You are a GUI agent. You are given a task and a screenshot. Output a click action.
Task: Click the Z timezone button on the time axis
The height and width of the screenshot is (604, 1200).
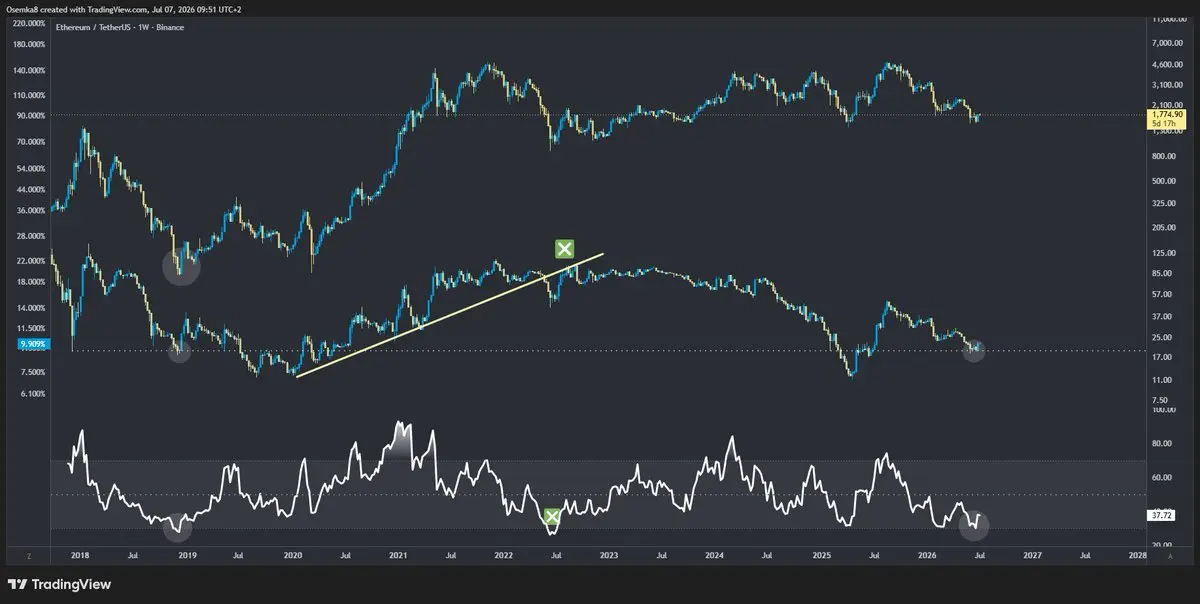pyautogui.click(x=29, y=555)
